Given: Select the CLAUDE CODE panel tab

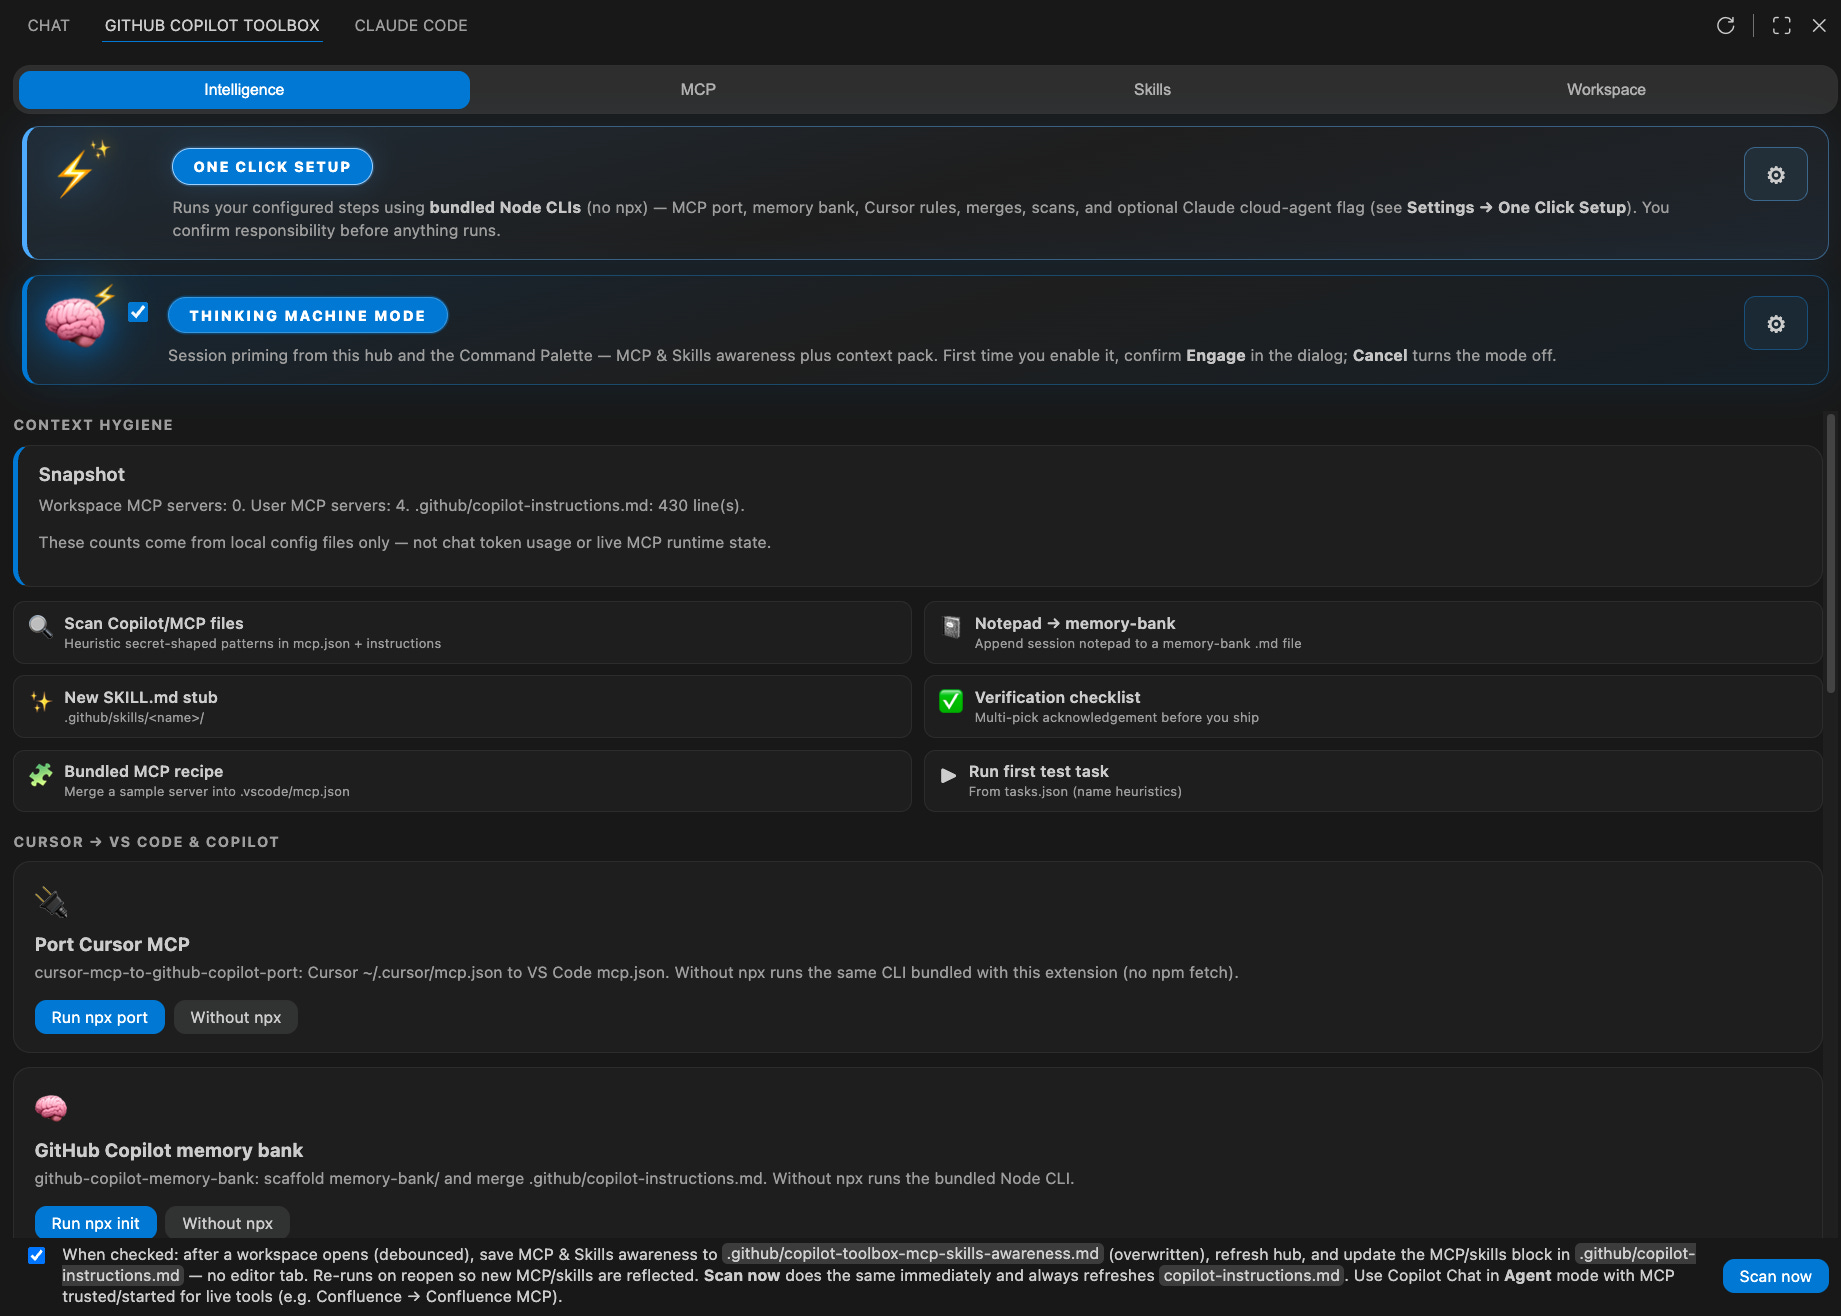Looking at the screenshot, I should (x=411, y=26).
